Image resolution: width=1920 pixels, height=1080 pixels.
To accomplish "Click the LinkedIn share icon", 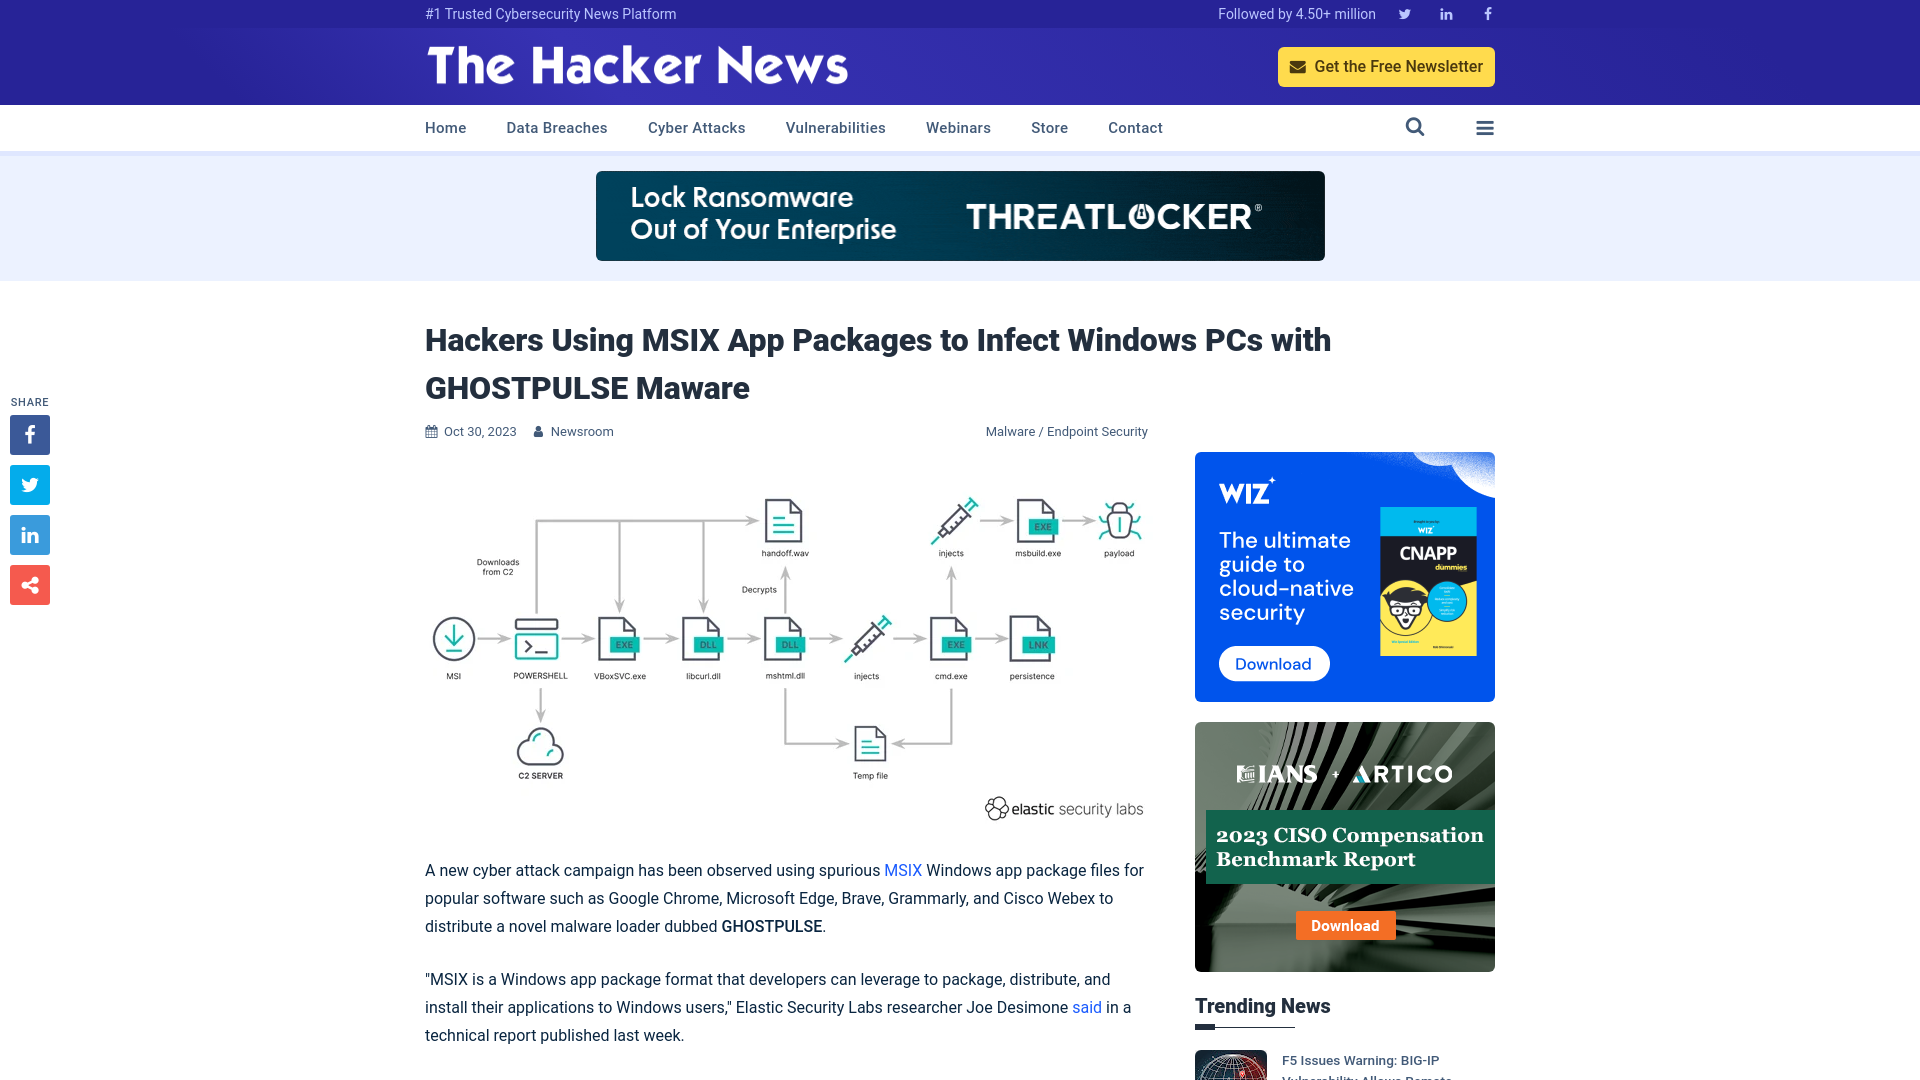I will pyautogui.click(x=29, y=534).
